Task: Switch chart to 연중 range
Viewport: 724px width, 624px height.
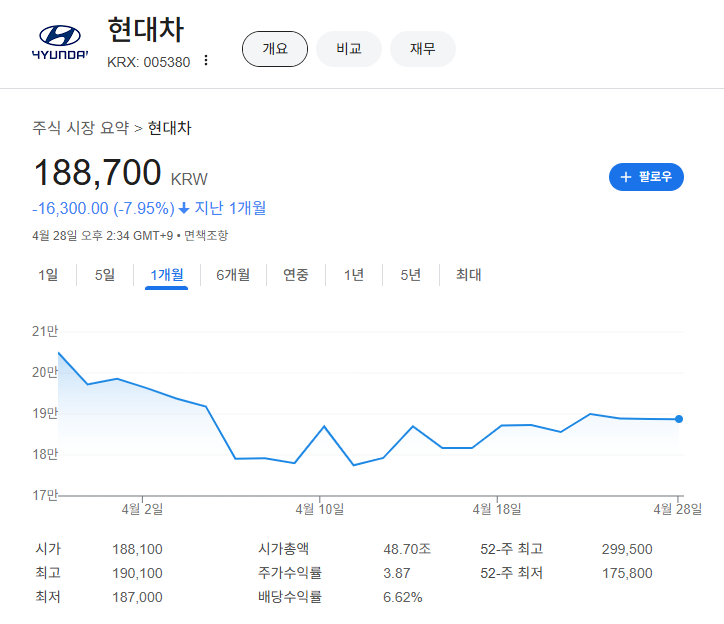Action: click(x=296, y=275)
